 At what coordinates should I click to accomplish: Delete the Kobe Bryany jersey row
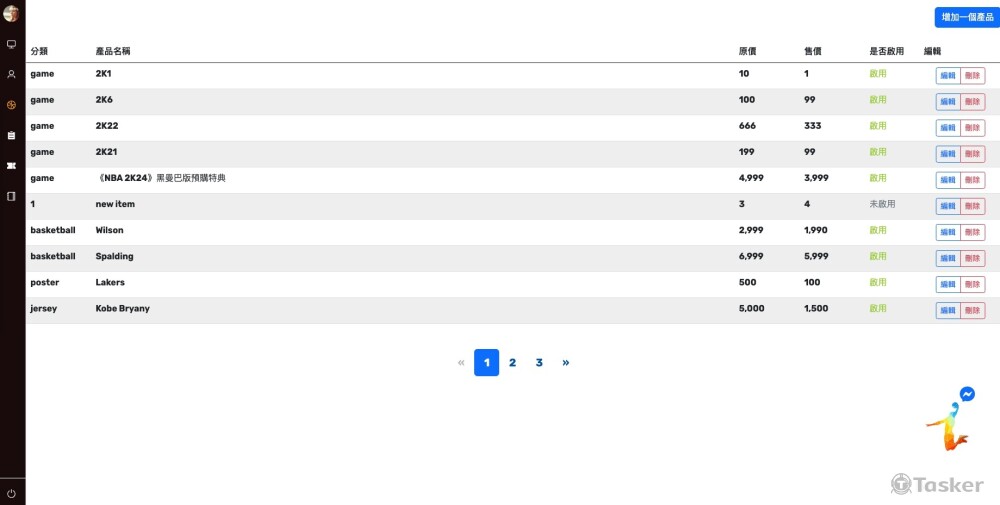tap(973, 310)
